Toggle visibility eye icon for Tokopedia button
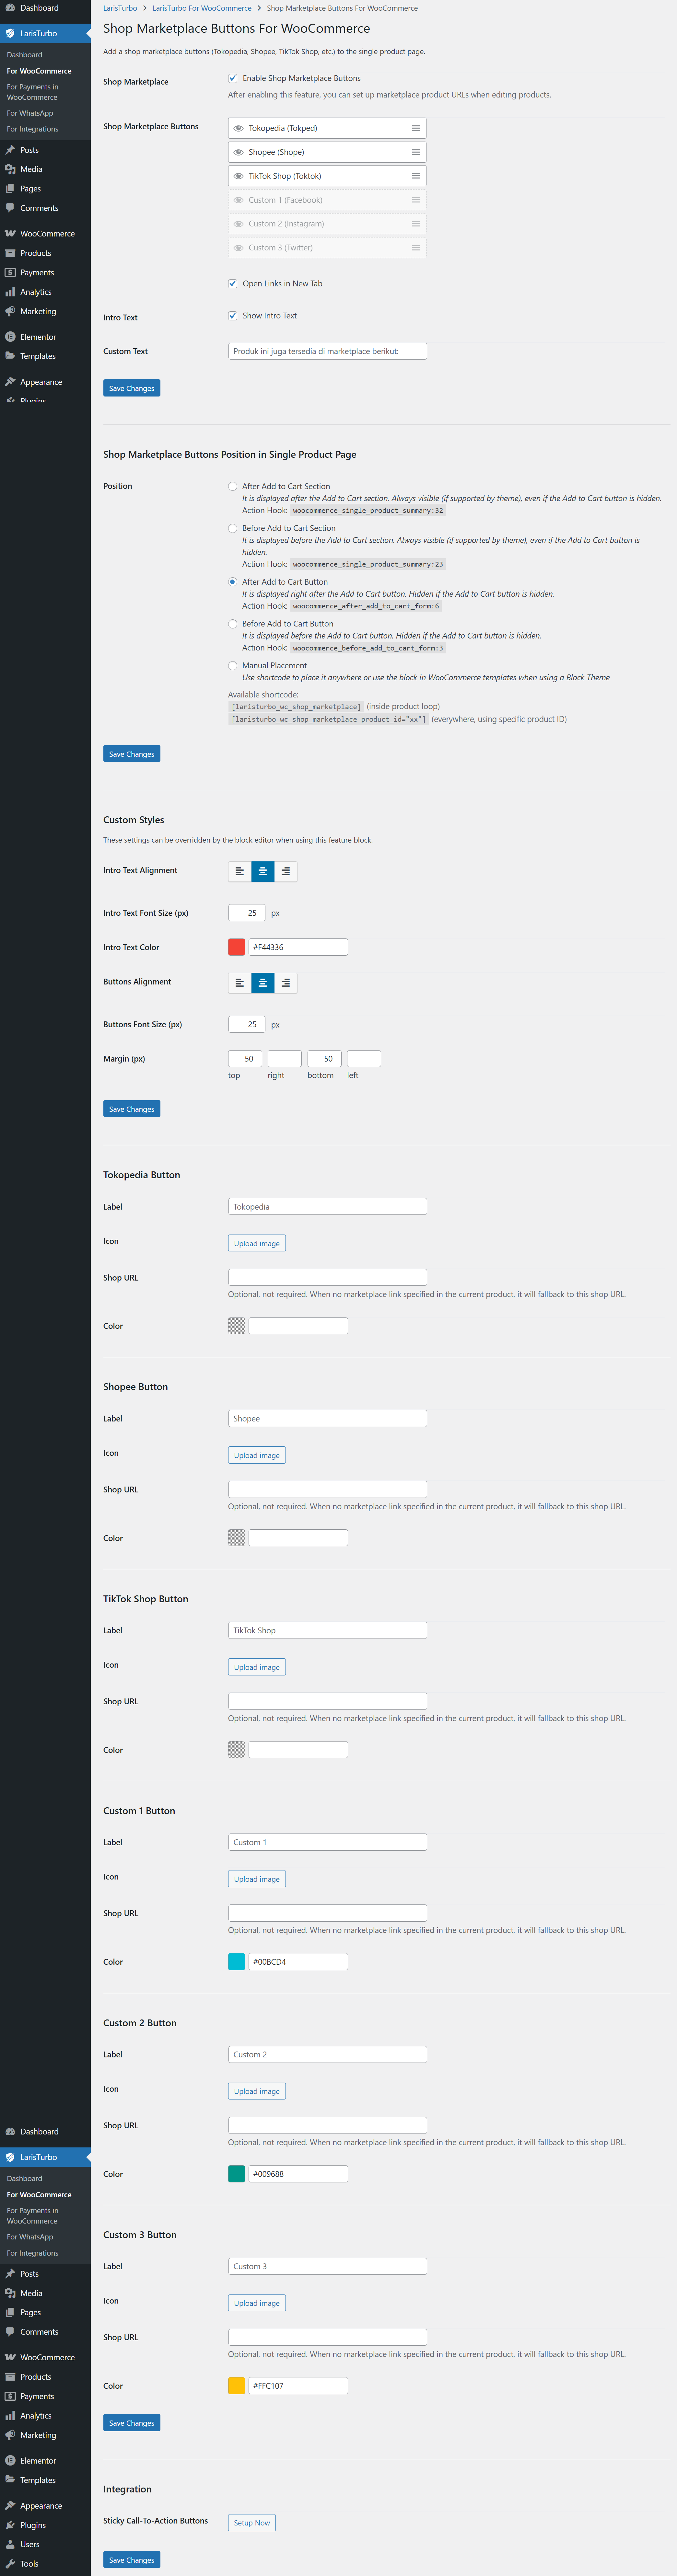This screenshot has height=2576, width=677. tap(238, 128)
